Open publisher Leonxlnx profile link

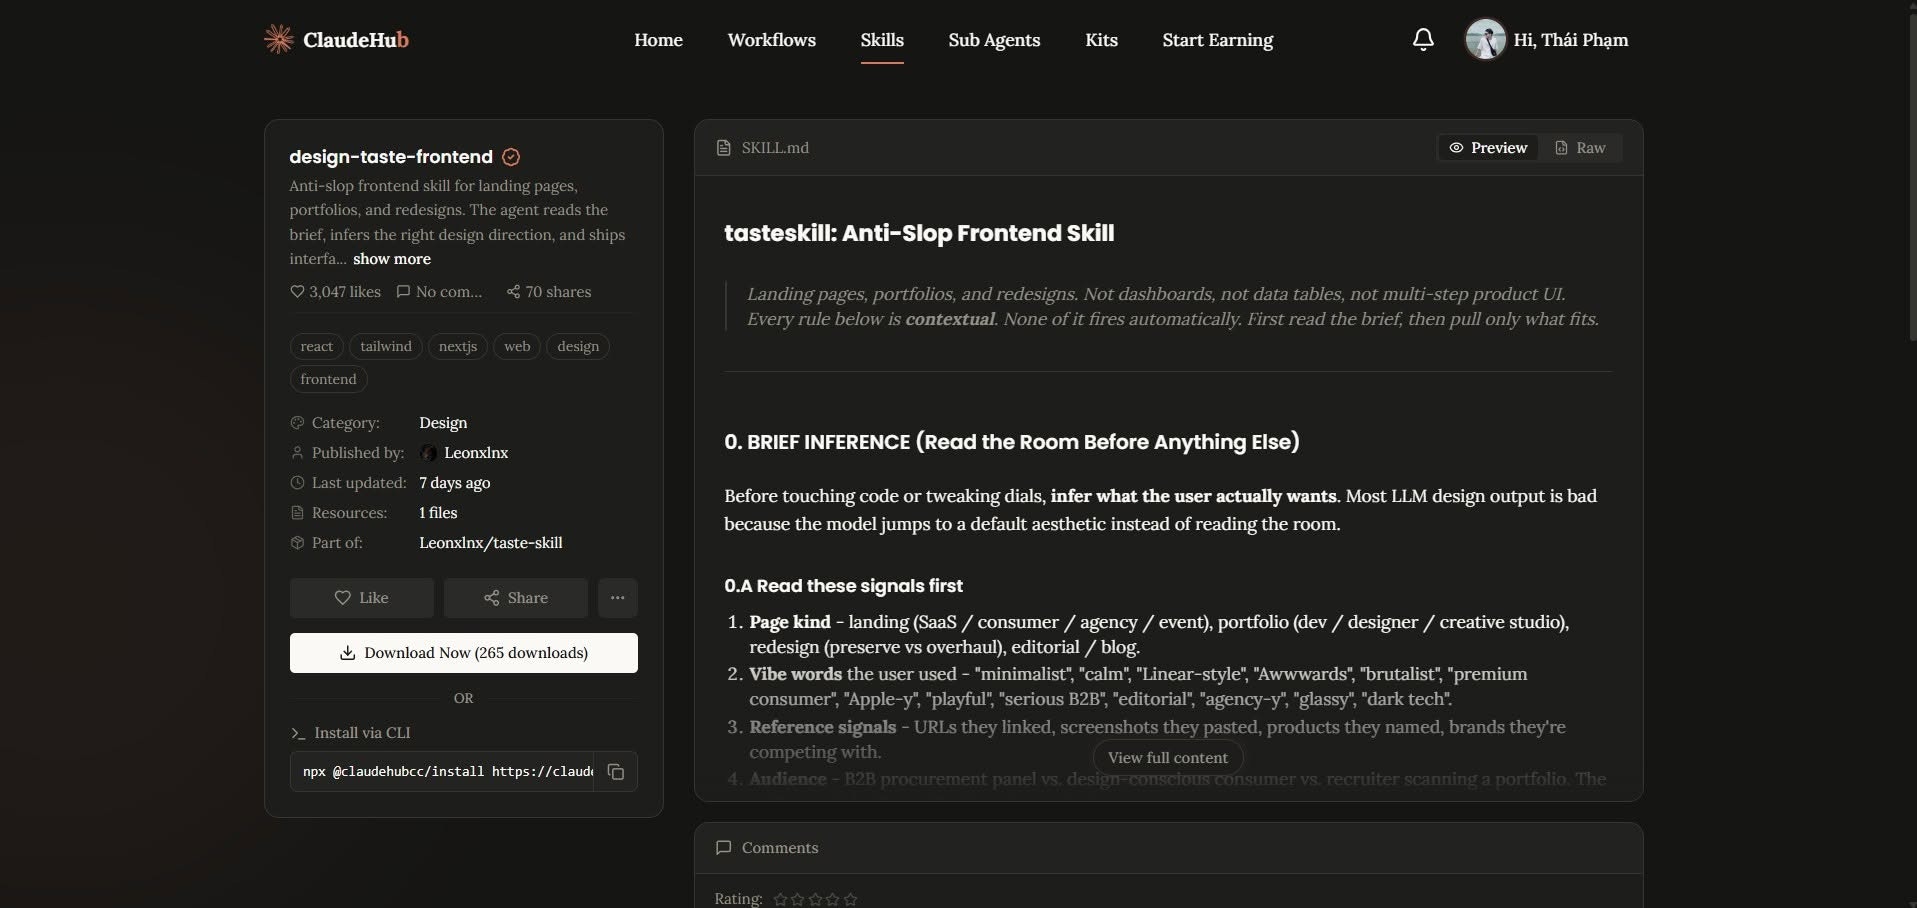(476, 453)
